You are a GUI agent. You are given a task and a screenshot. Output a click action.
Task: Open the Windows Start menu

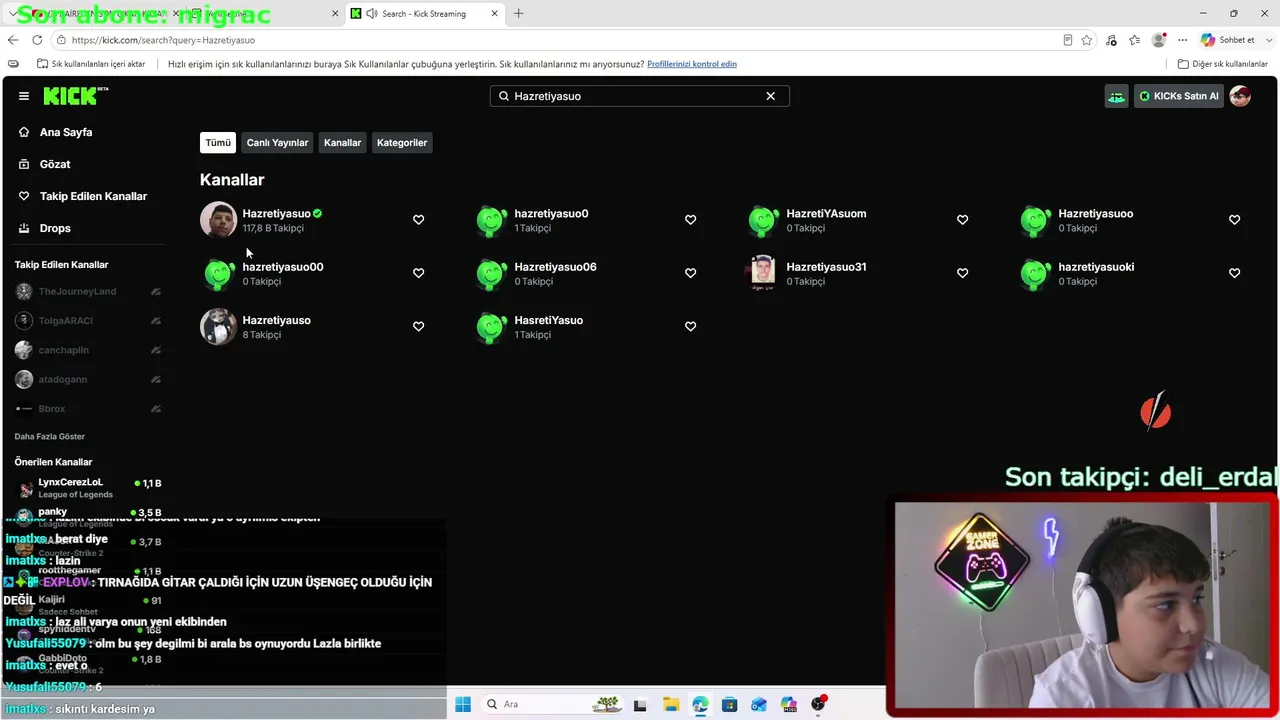click(x=463, y=704)
